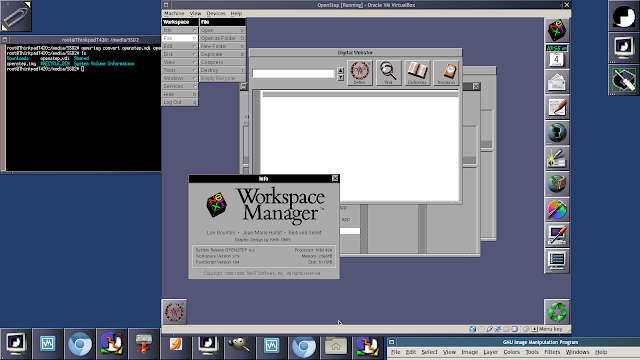
Task: Click the up arrow next to search field
Action: (340, 70)
